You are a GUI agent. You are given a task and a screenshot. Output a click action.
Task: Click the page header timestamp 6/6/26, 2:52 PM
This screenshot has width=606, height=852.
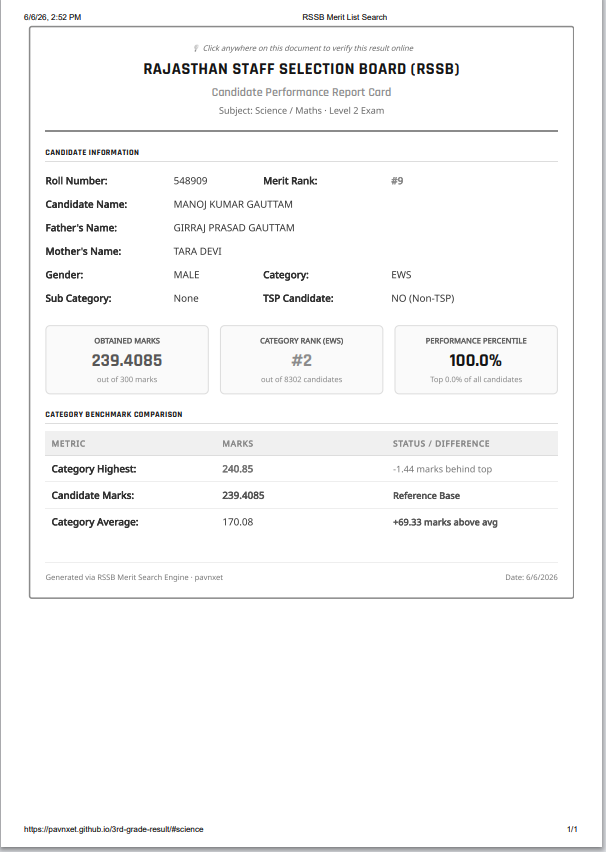pyautogui.click(x=53, y=17)
